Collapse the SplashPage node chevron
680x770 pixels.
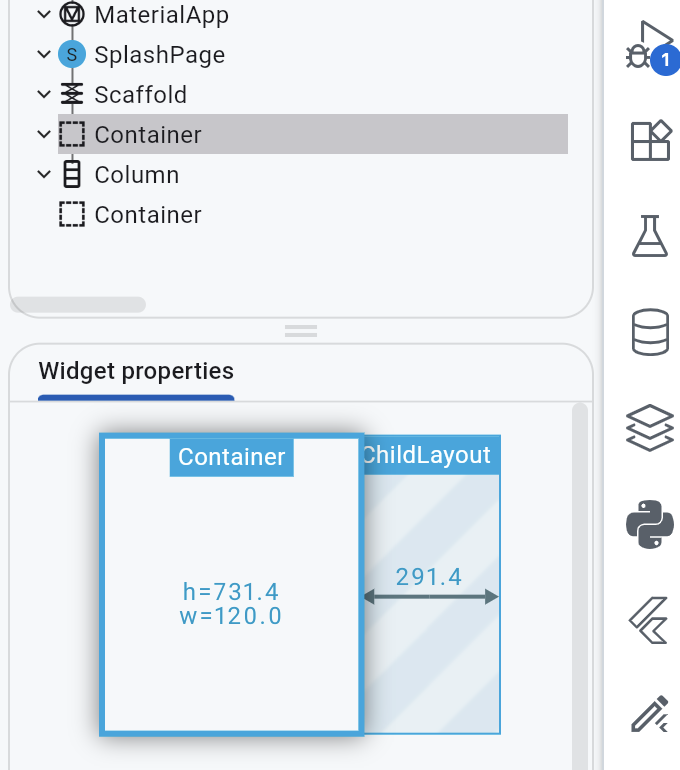point(44,54)
